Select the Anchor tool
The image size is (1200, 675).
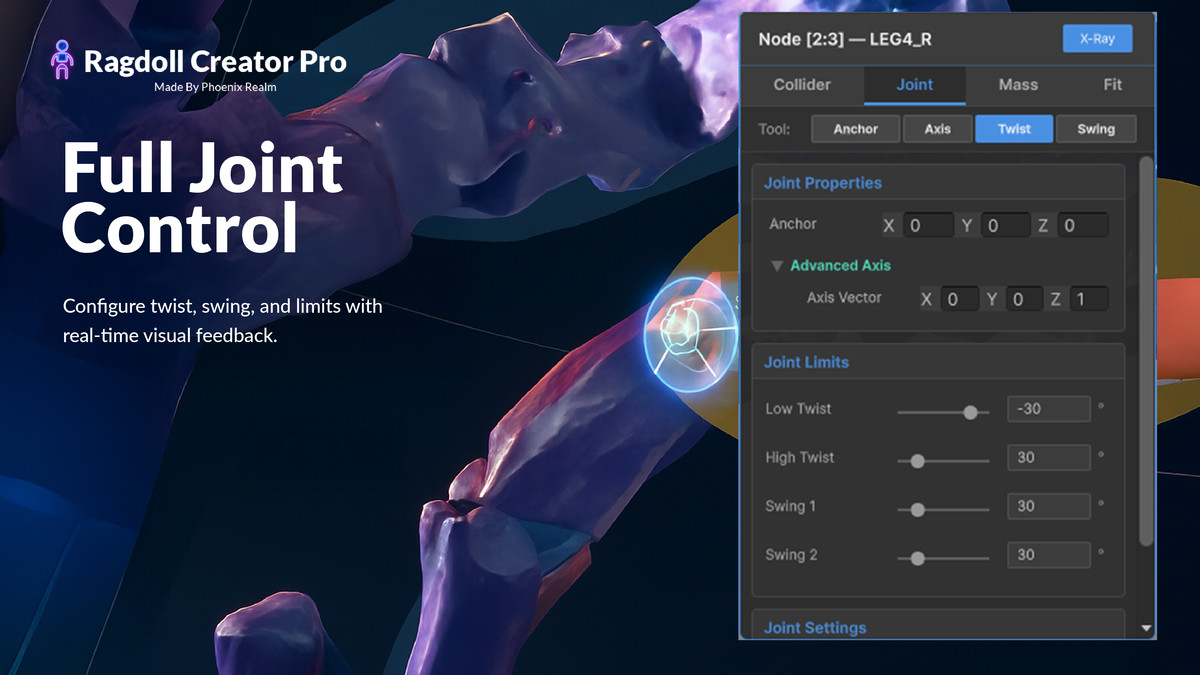coord(855,128)
